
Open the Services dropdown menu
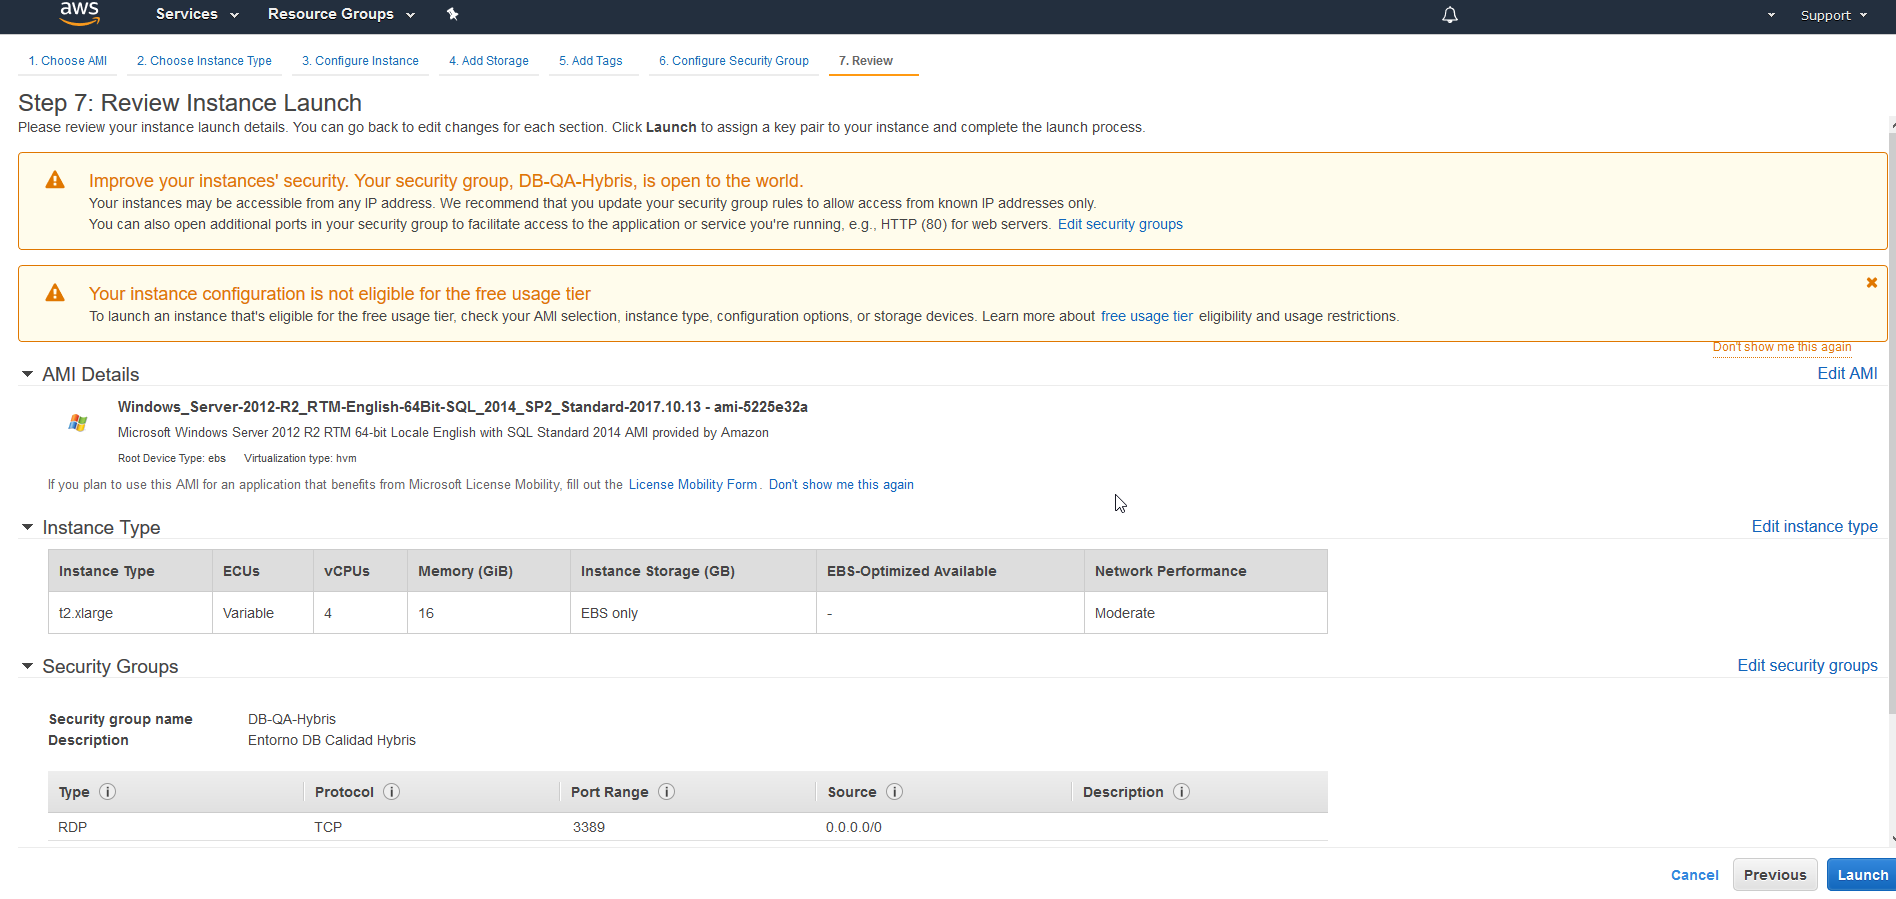point(197,14)
